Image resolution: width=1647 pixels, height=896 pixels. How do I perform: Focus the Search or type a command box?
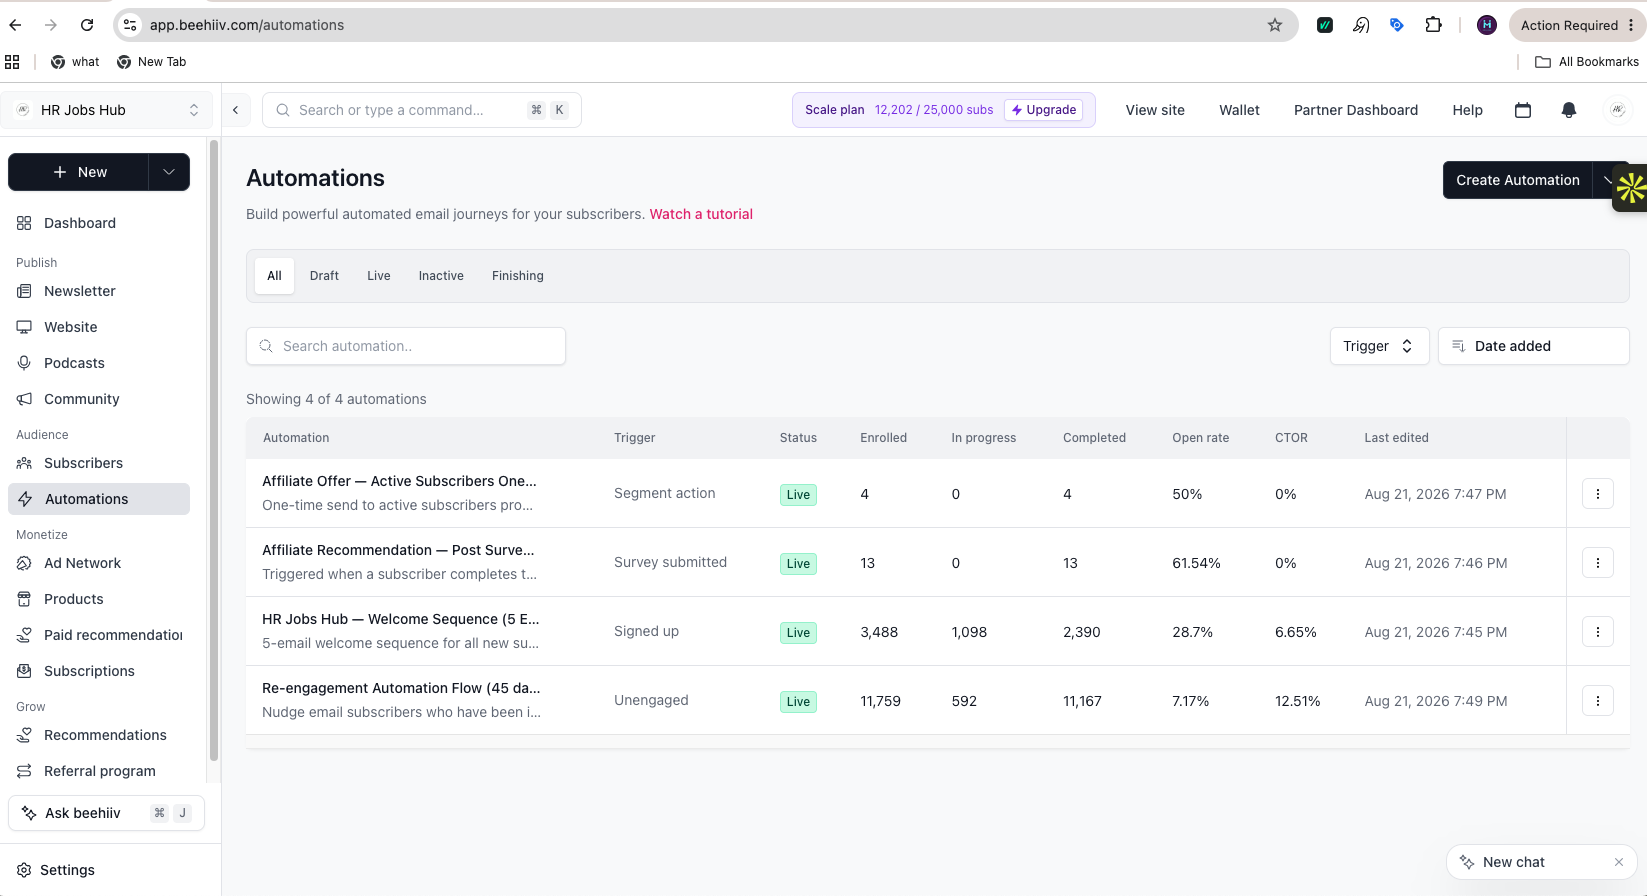click(422, 110)
